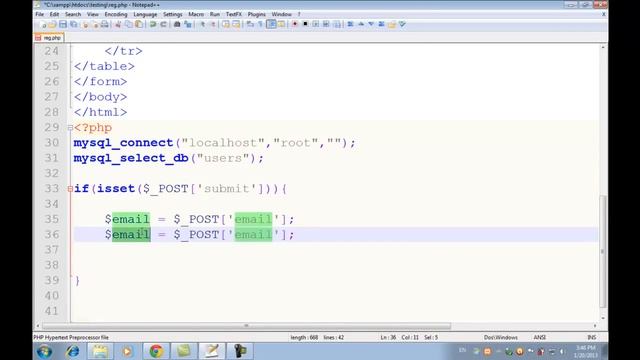Click the Save All toolbar icon
Screen dimensions: 640x360
(x=73, y=24)
